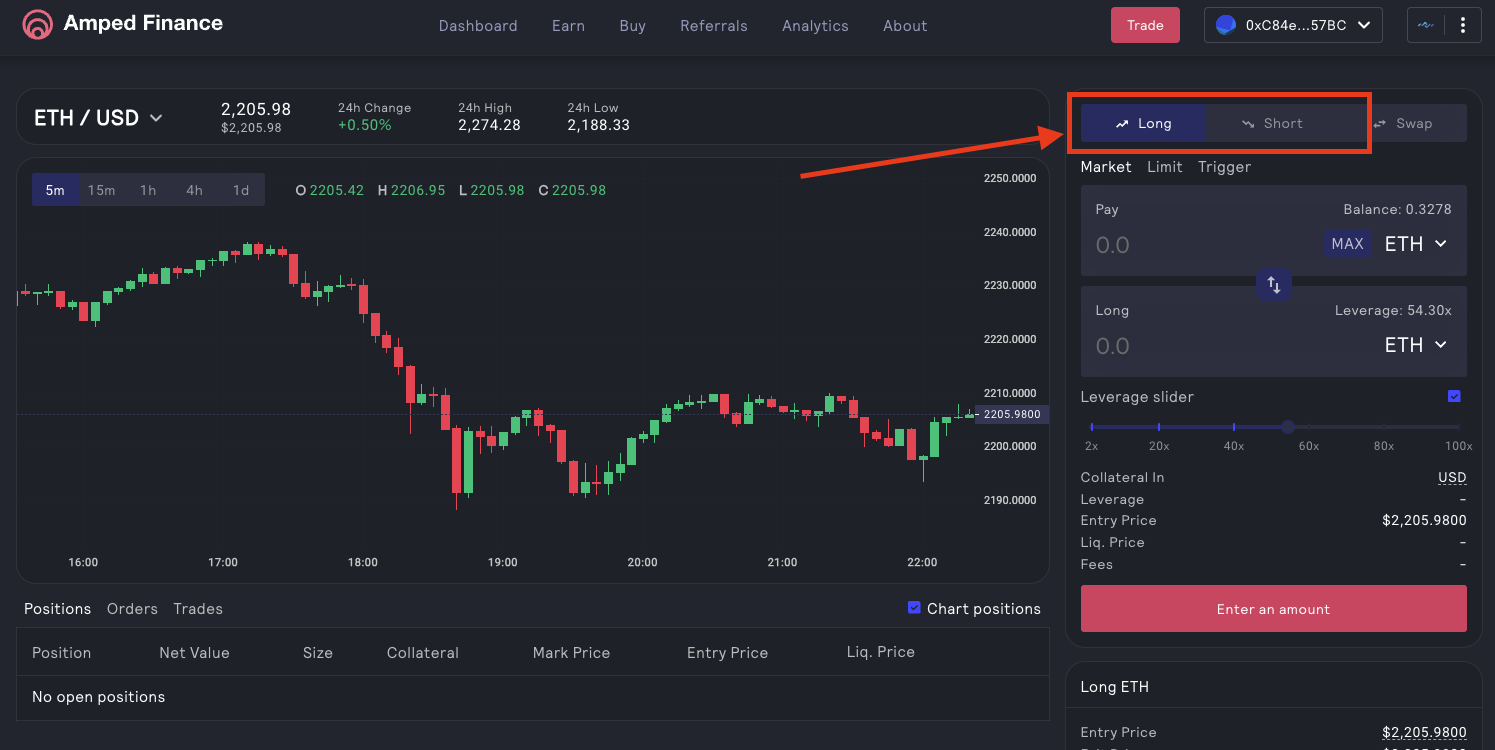Select the 1h chart timeframe

(x=148, y=190)
